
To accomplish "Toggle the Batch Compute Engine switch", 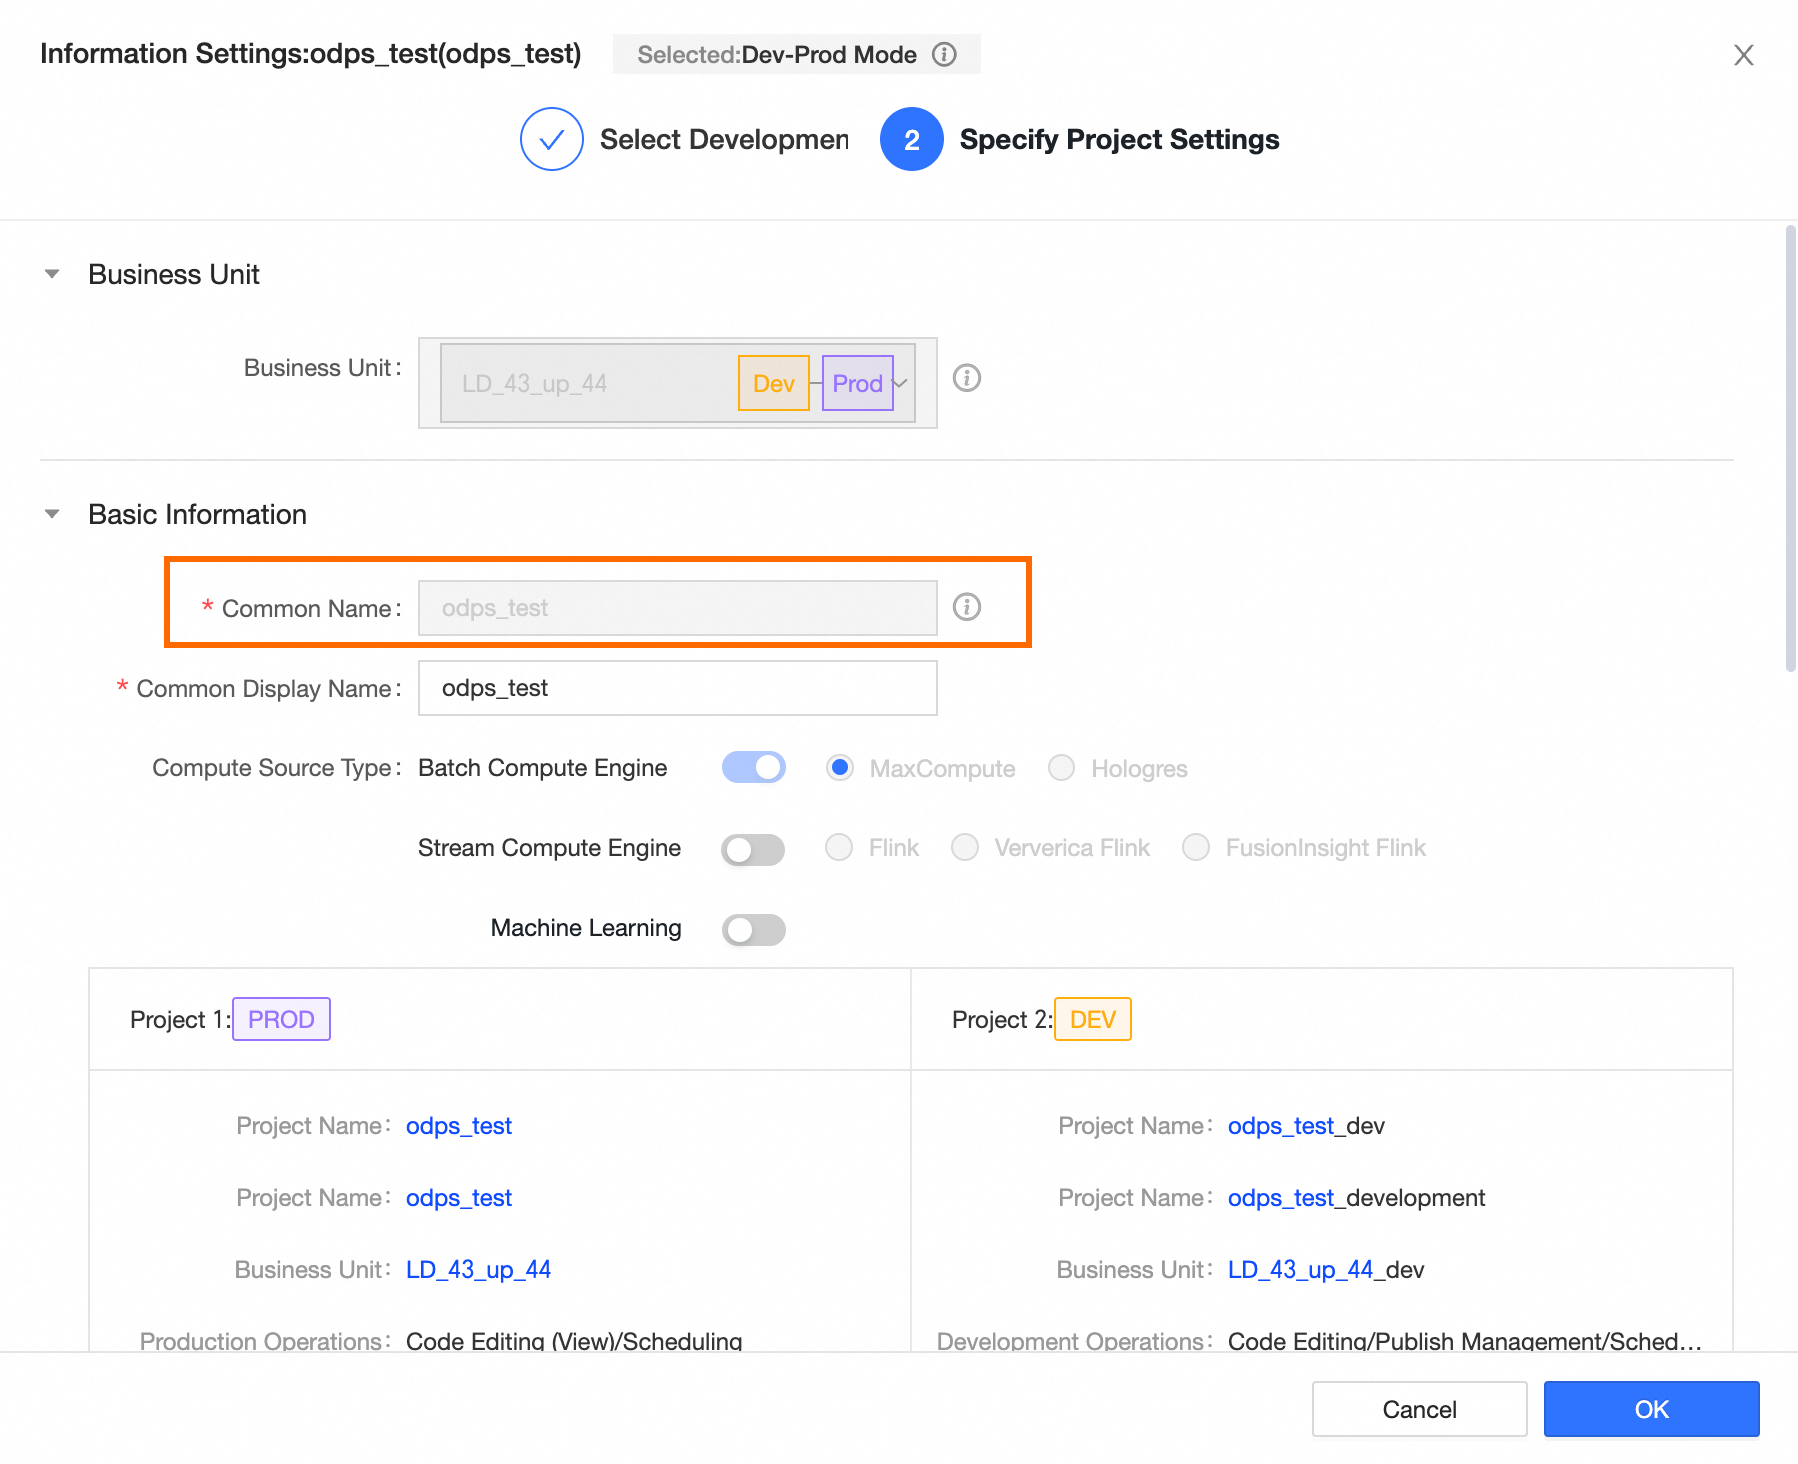I will pos(753,768).
